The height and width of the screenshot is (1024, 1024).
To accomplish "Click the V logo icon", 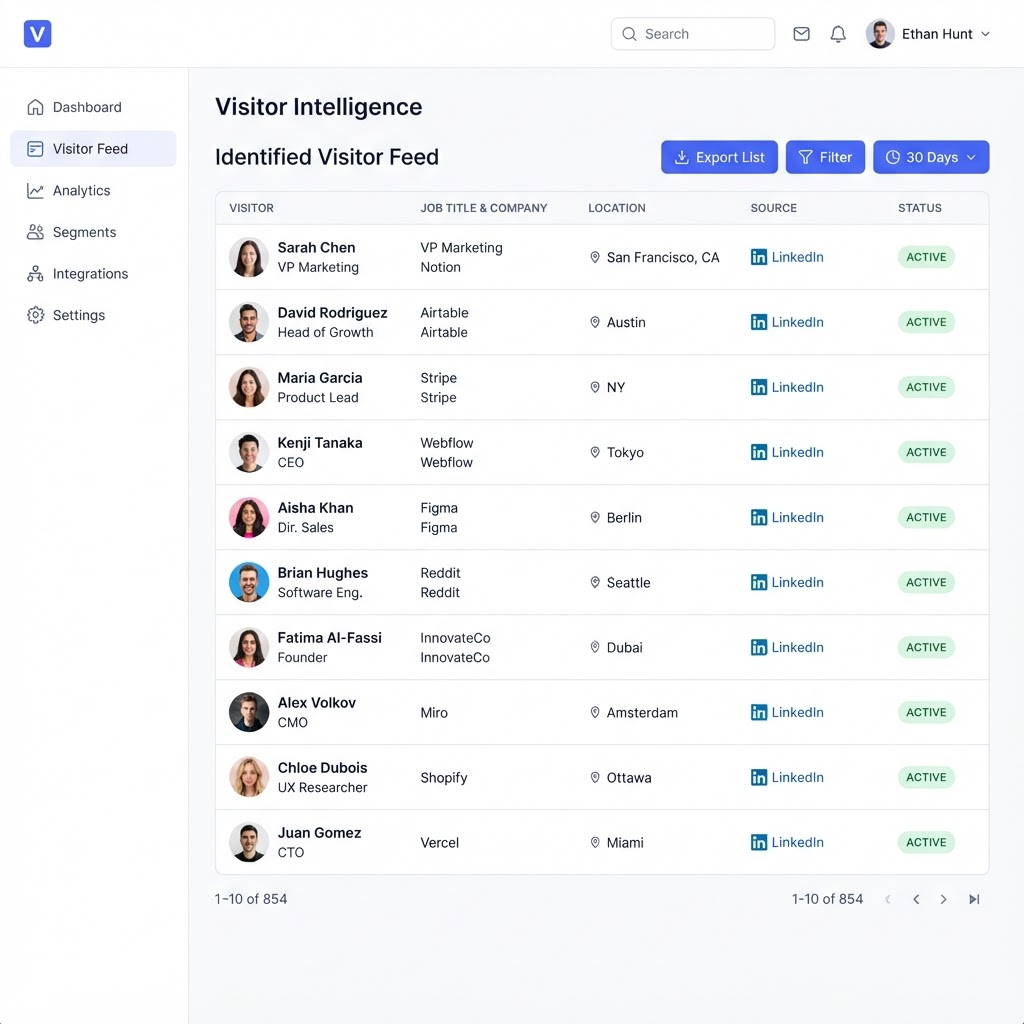I will (x=37, y=34).
